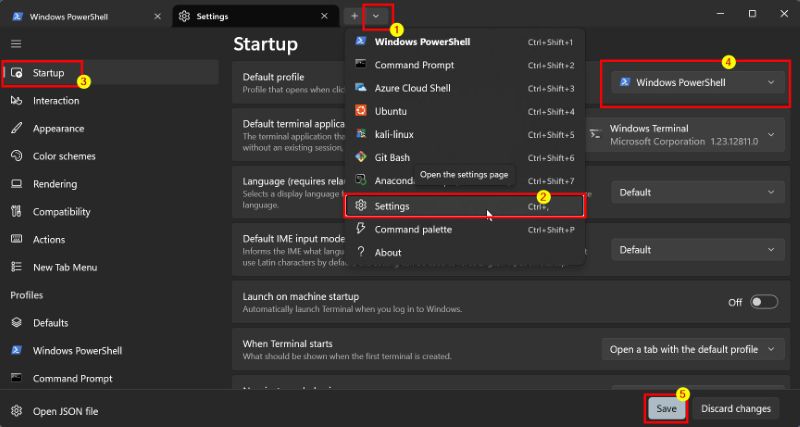Open the Rendering settings page in sidebar

tap(55, 184)
